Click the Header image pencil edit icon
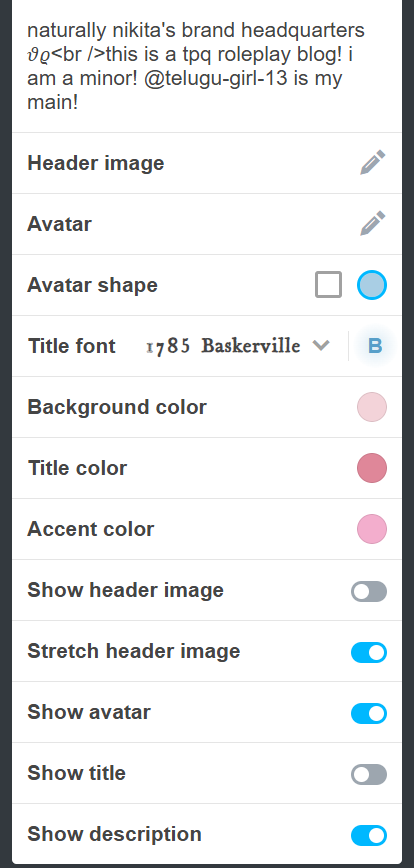Viewport: 414px width, 868px height. [372, 163]
